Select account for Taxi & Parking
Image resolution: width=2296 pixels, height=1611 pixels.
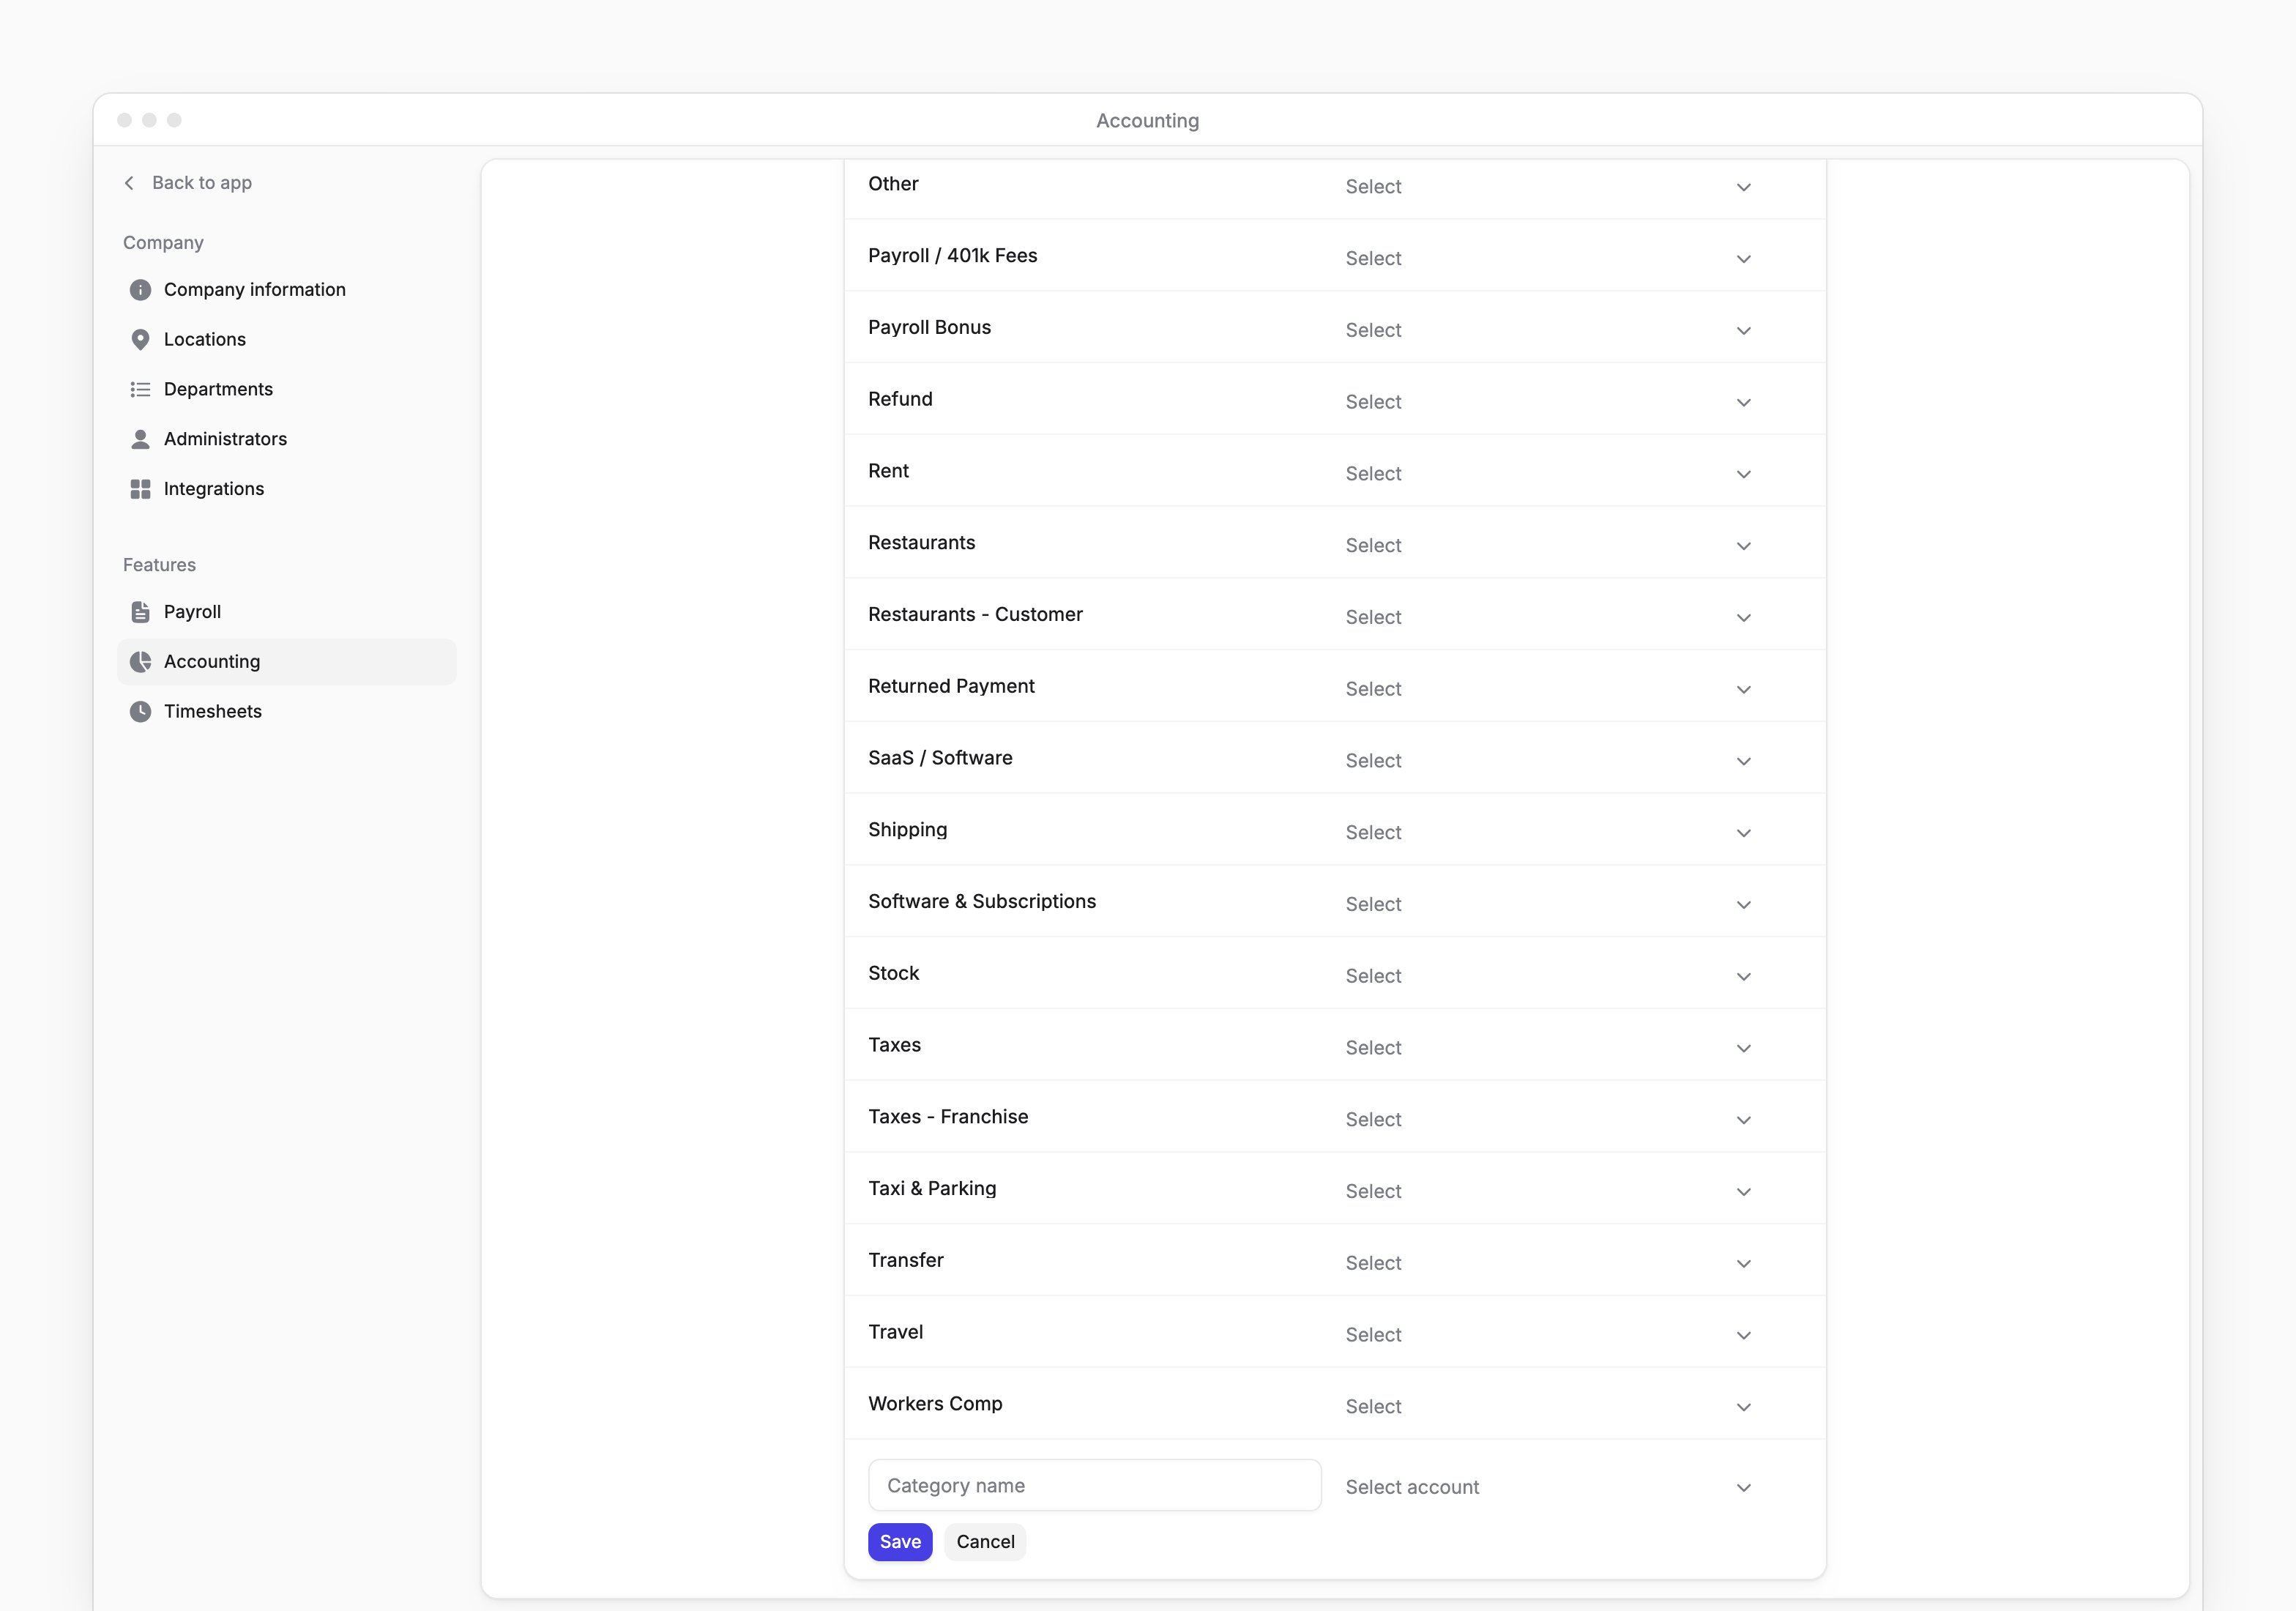click(1548, 1192)
